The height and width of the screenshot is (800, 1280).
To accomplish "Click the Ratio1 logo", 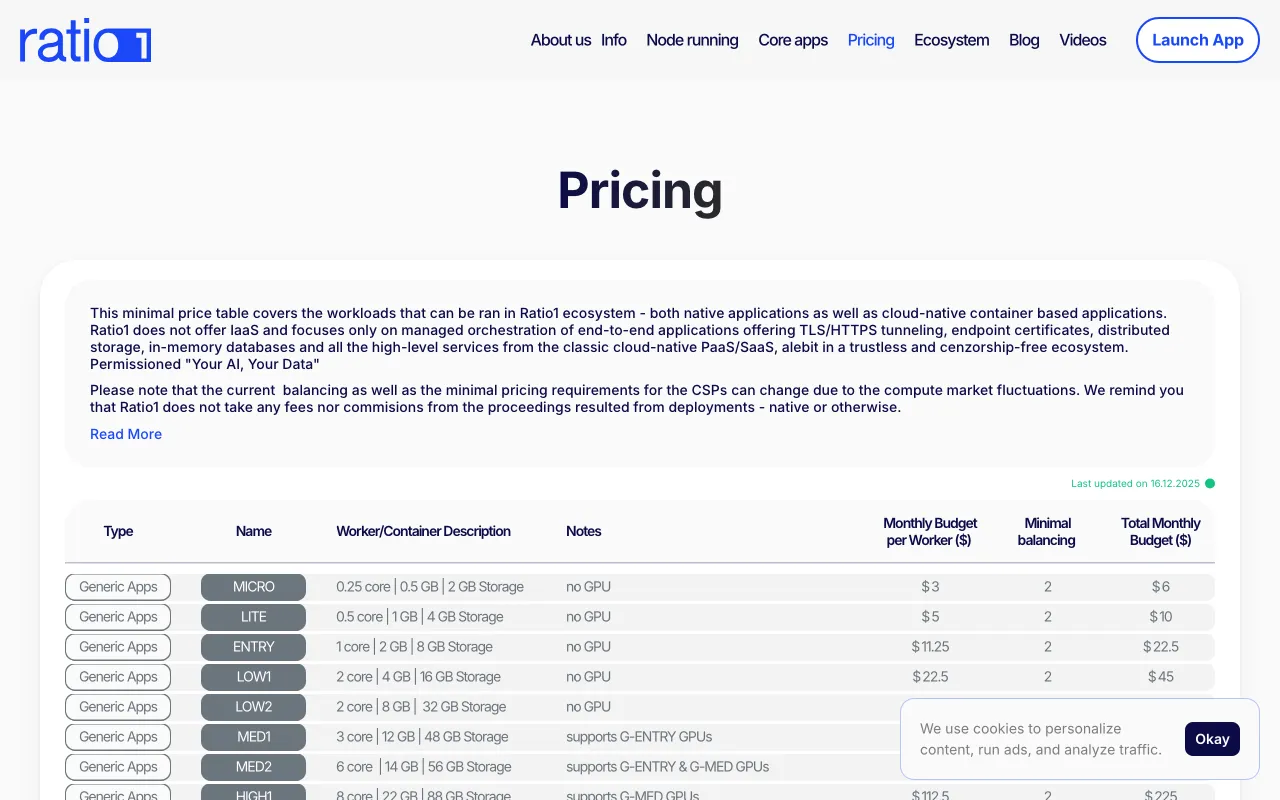I will pyautogui.click(x=85, y=40).
